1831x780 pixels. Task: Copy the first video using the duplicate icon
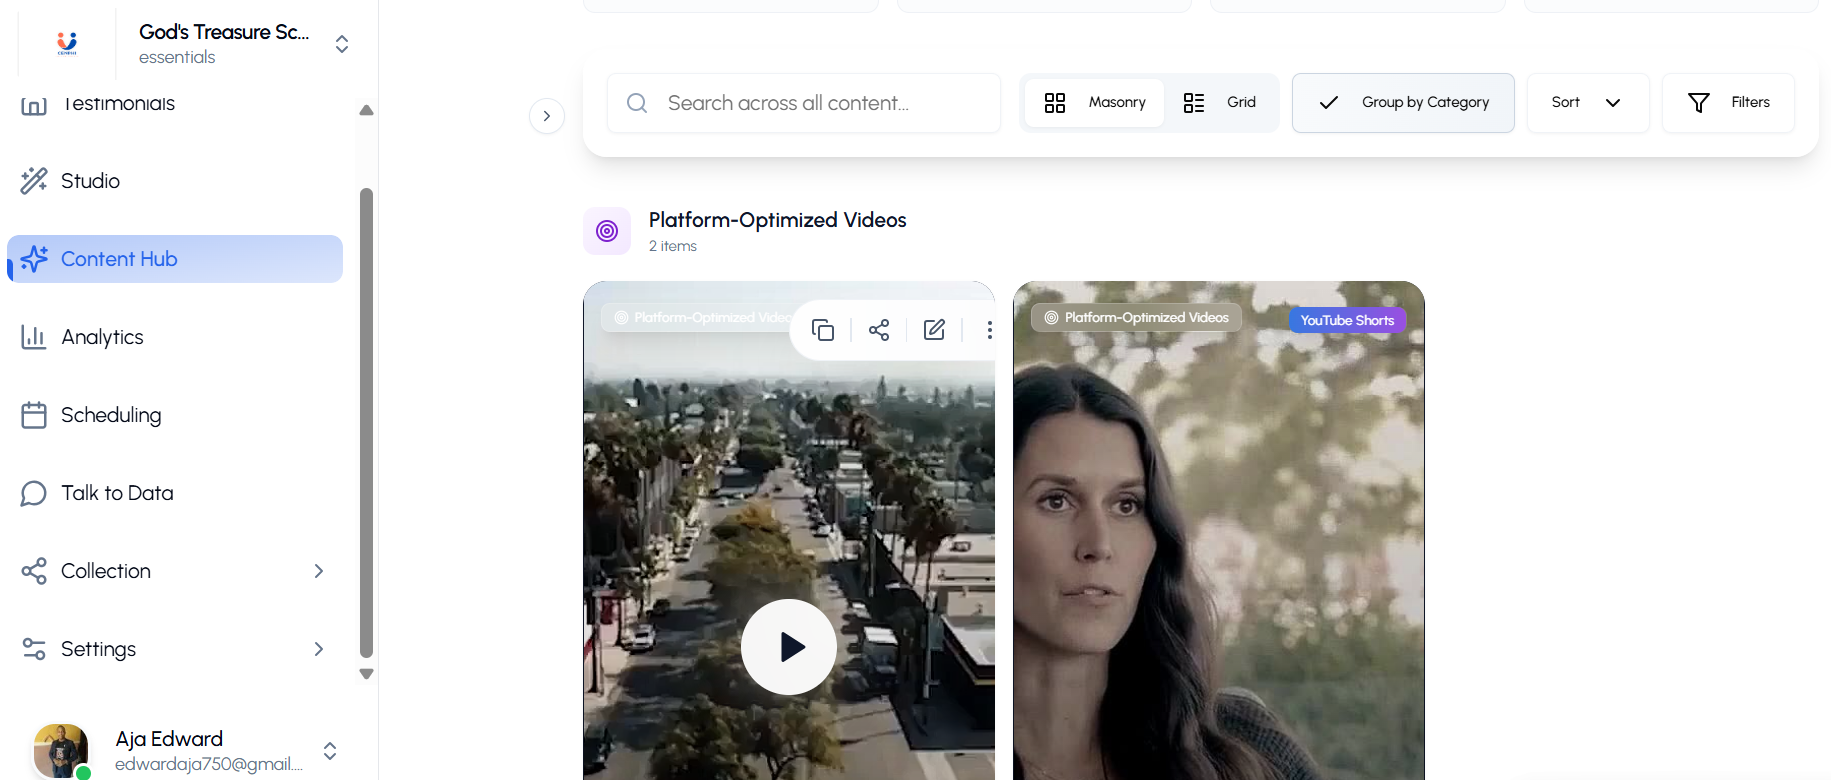(x=823, y=330)
